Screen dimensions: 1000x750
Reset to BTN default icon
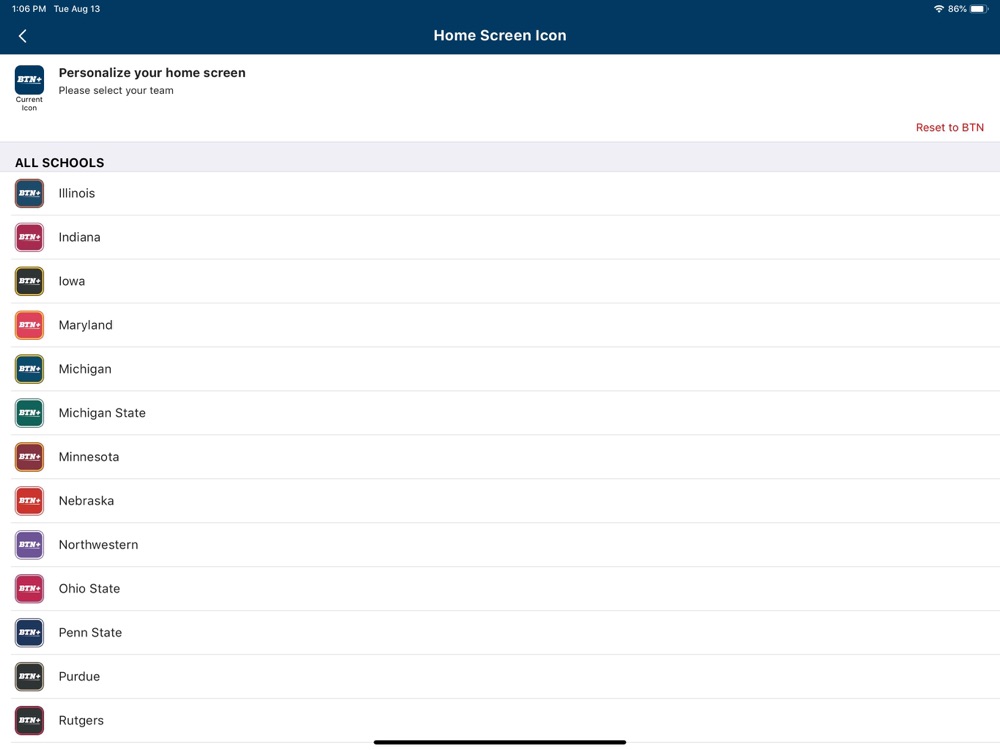pos(949,128)
